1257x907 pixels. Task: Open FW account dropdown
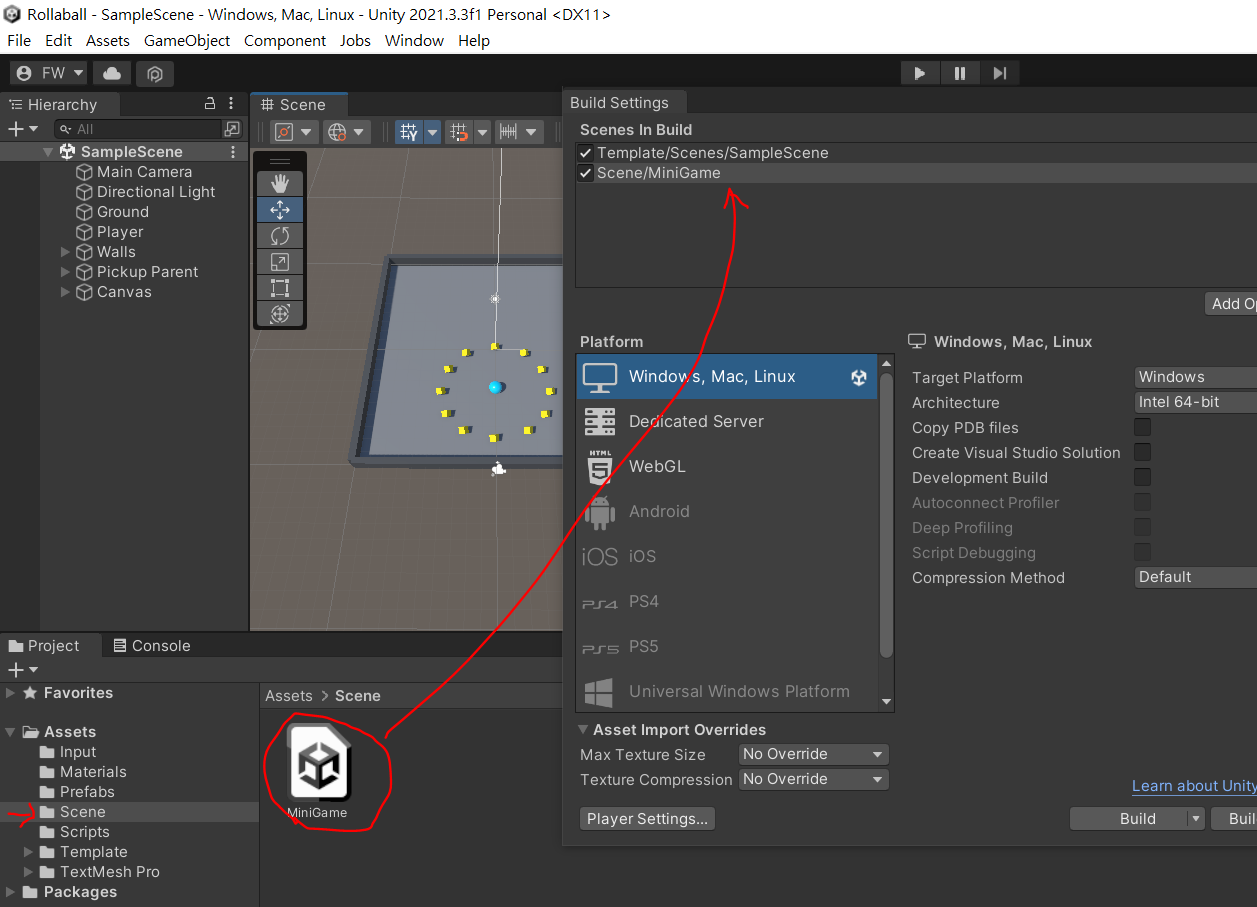pyautogui.click(x=49, y=73)
